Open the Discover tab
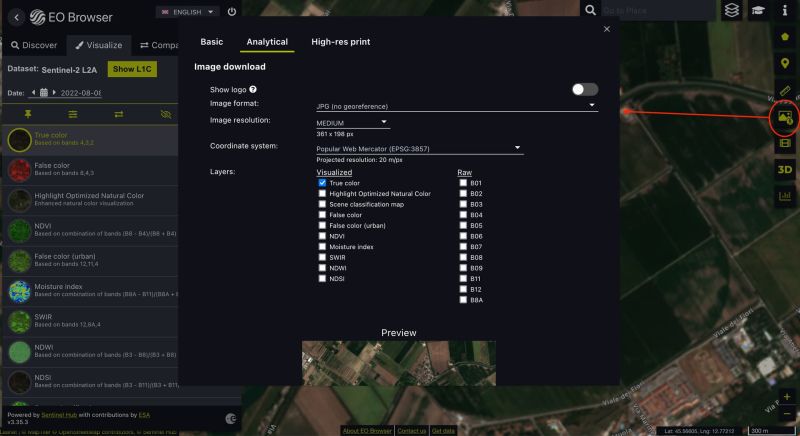 34,45
